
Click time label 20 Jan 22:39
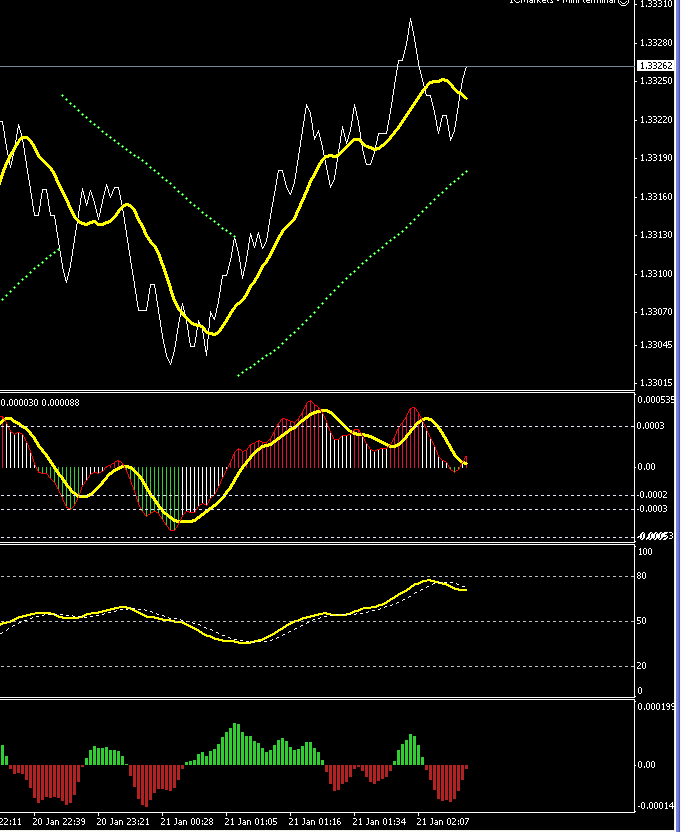pos(59,822)
